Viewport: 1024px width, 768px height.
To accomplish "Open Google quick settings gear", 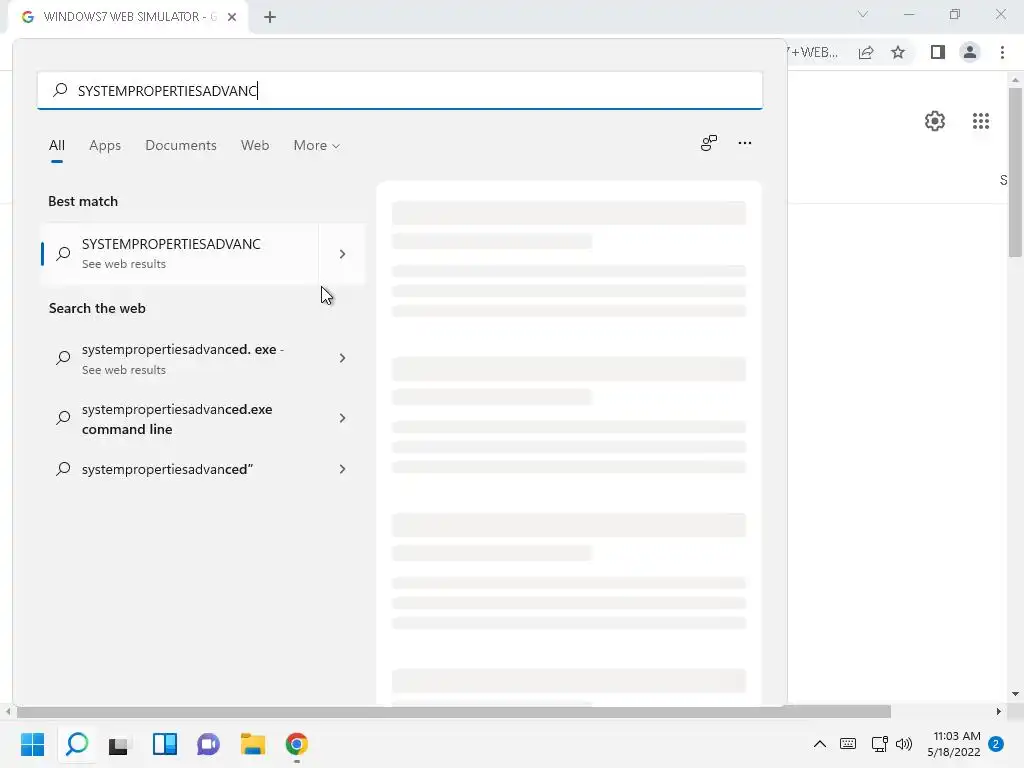I will click(935, 121).
